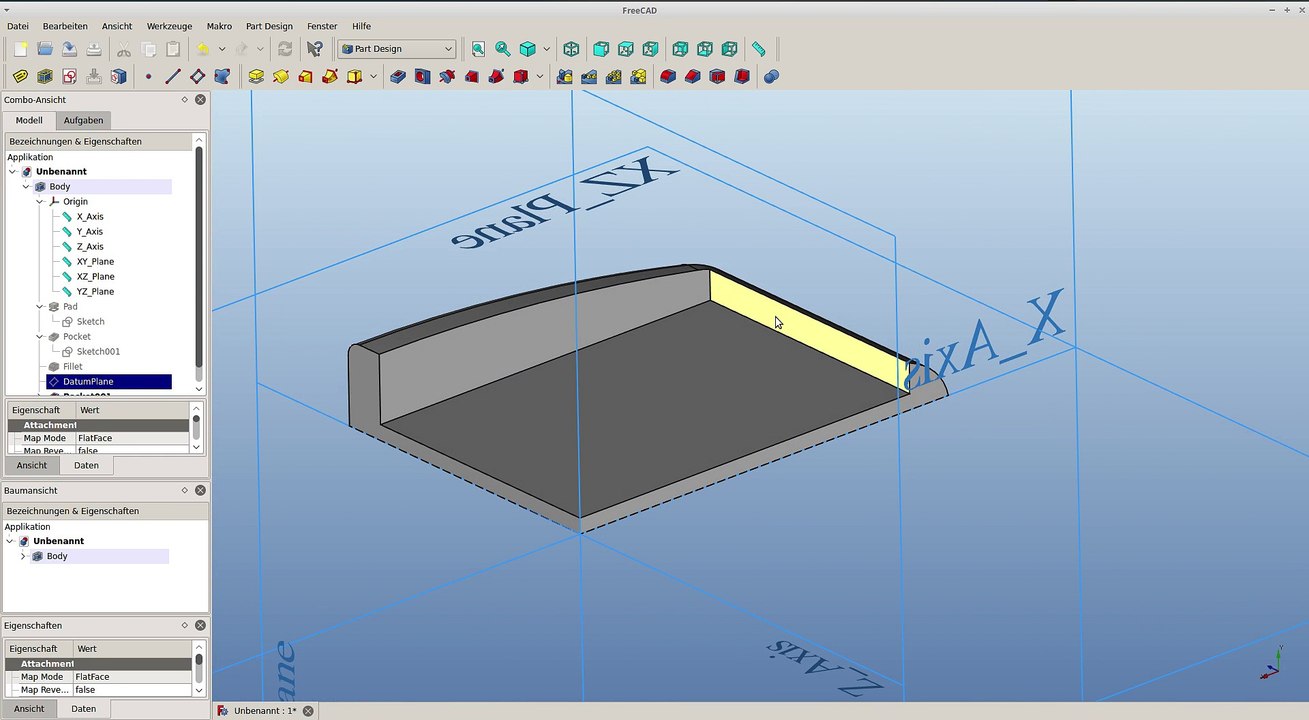The image size is (1309, 720).
Task: Open the Part Design menu
Action: pos(270,26)
